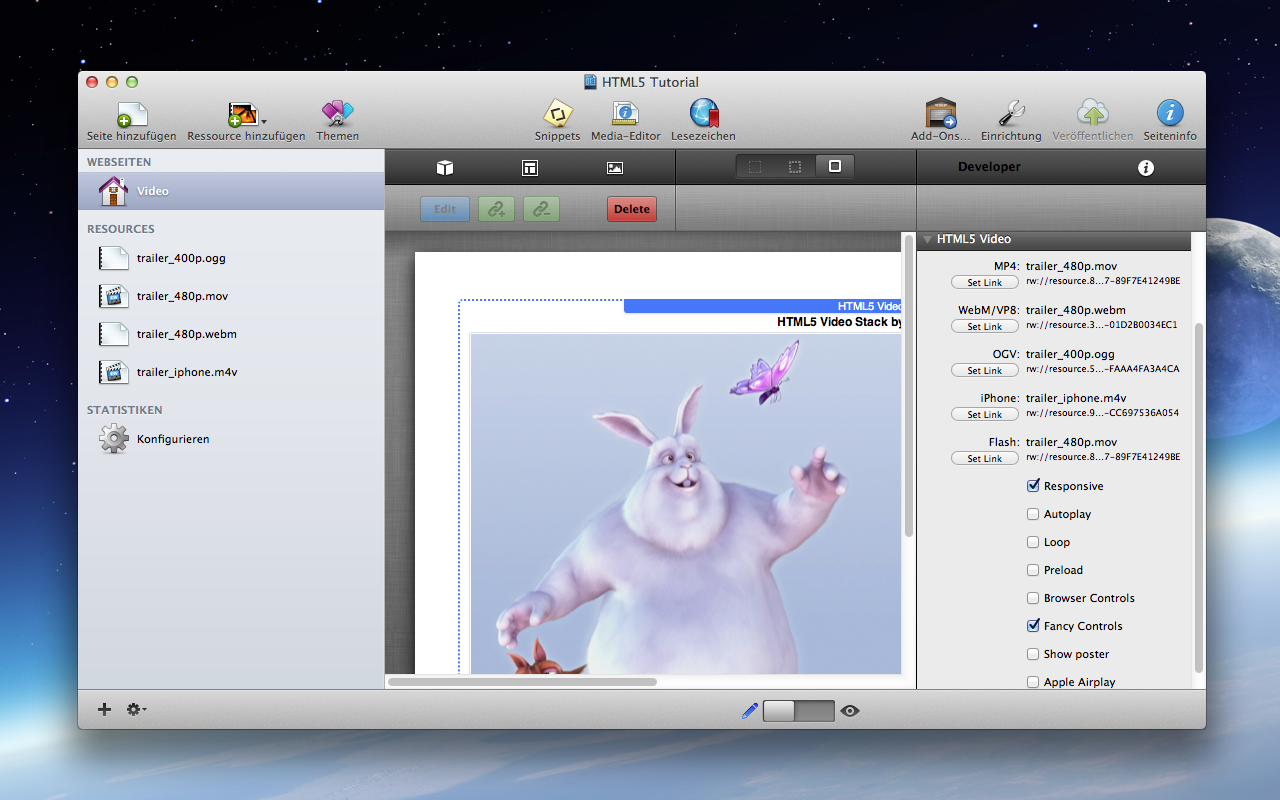Open Konfigurieren statistics settings
This screenshot has height=800, width=1280.
tap(231, 439)
